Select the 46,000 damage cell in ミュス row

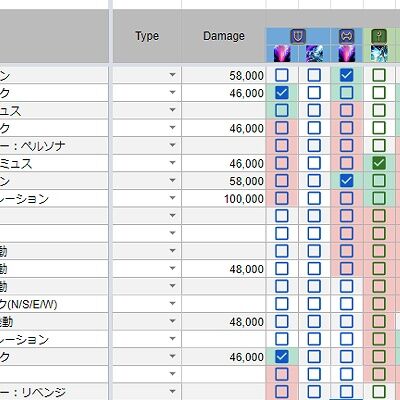click(x=224, y=163)
